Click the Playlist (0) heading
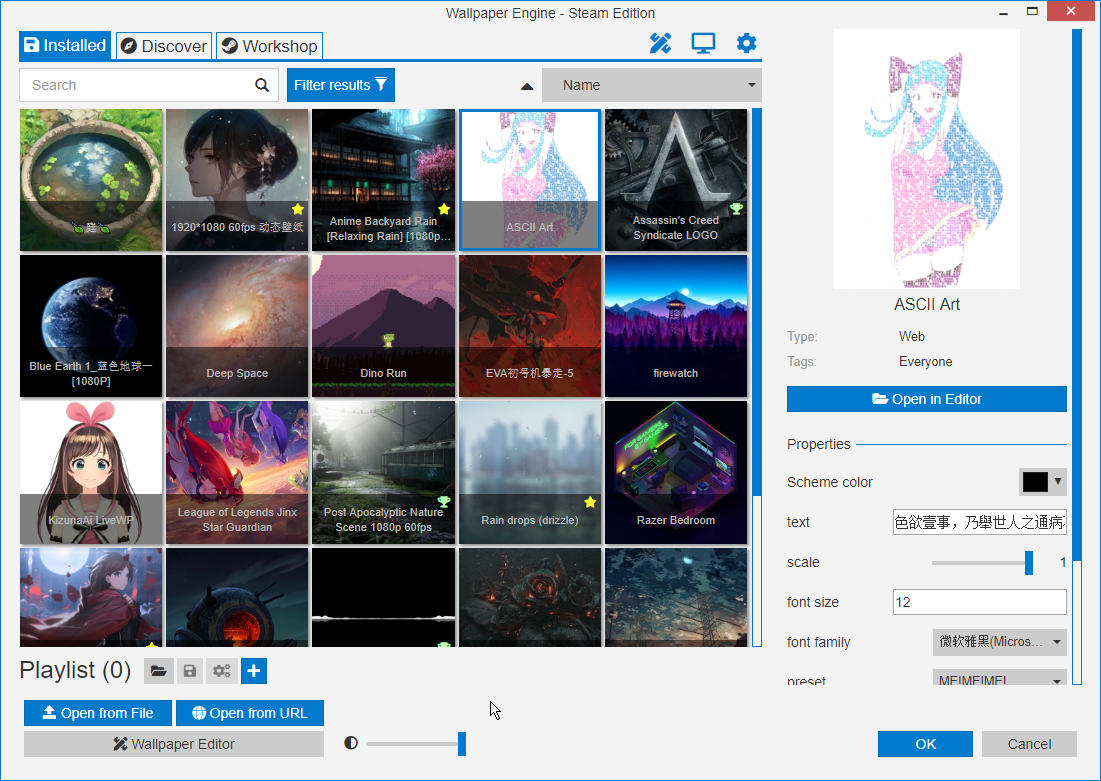The height and width of the screenshot is (781, 1101). 75,671
